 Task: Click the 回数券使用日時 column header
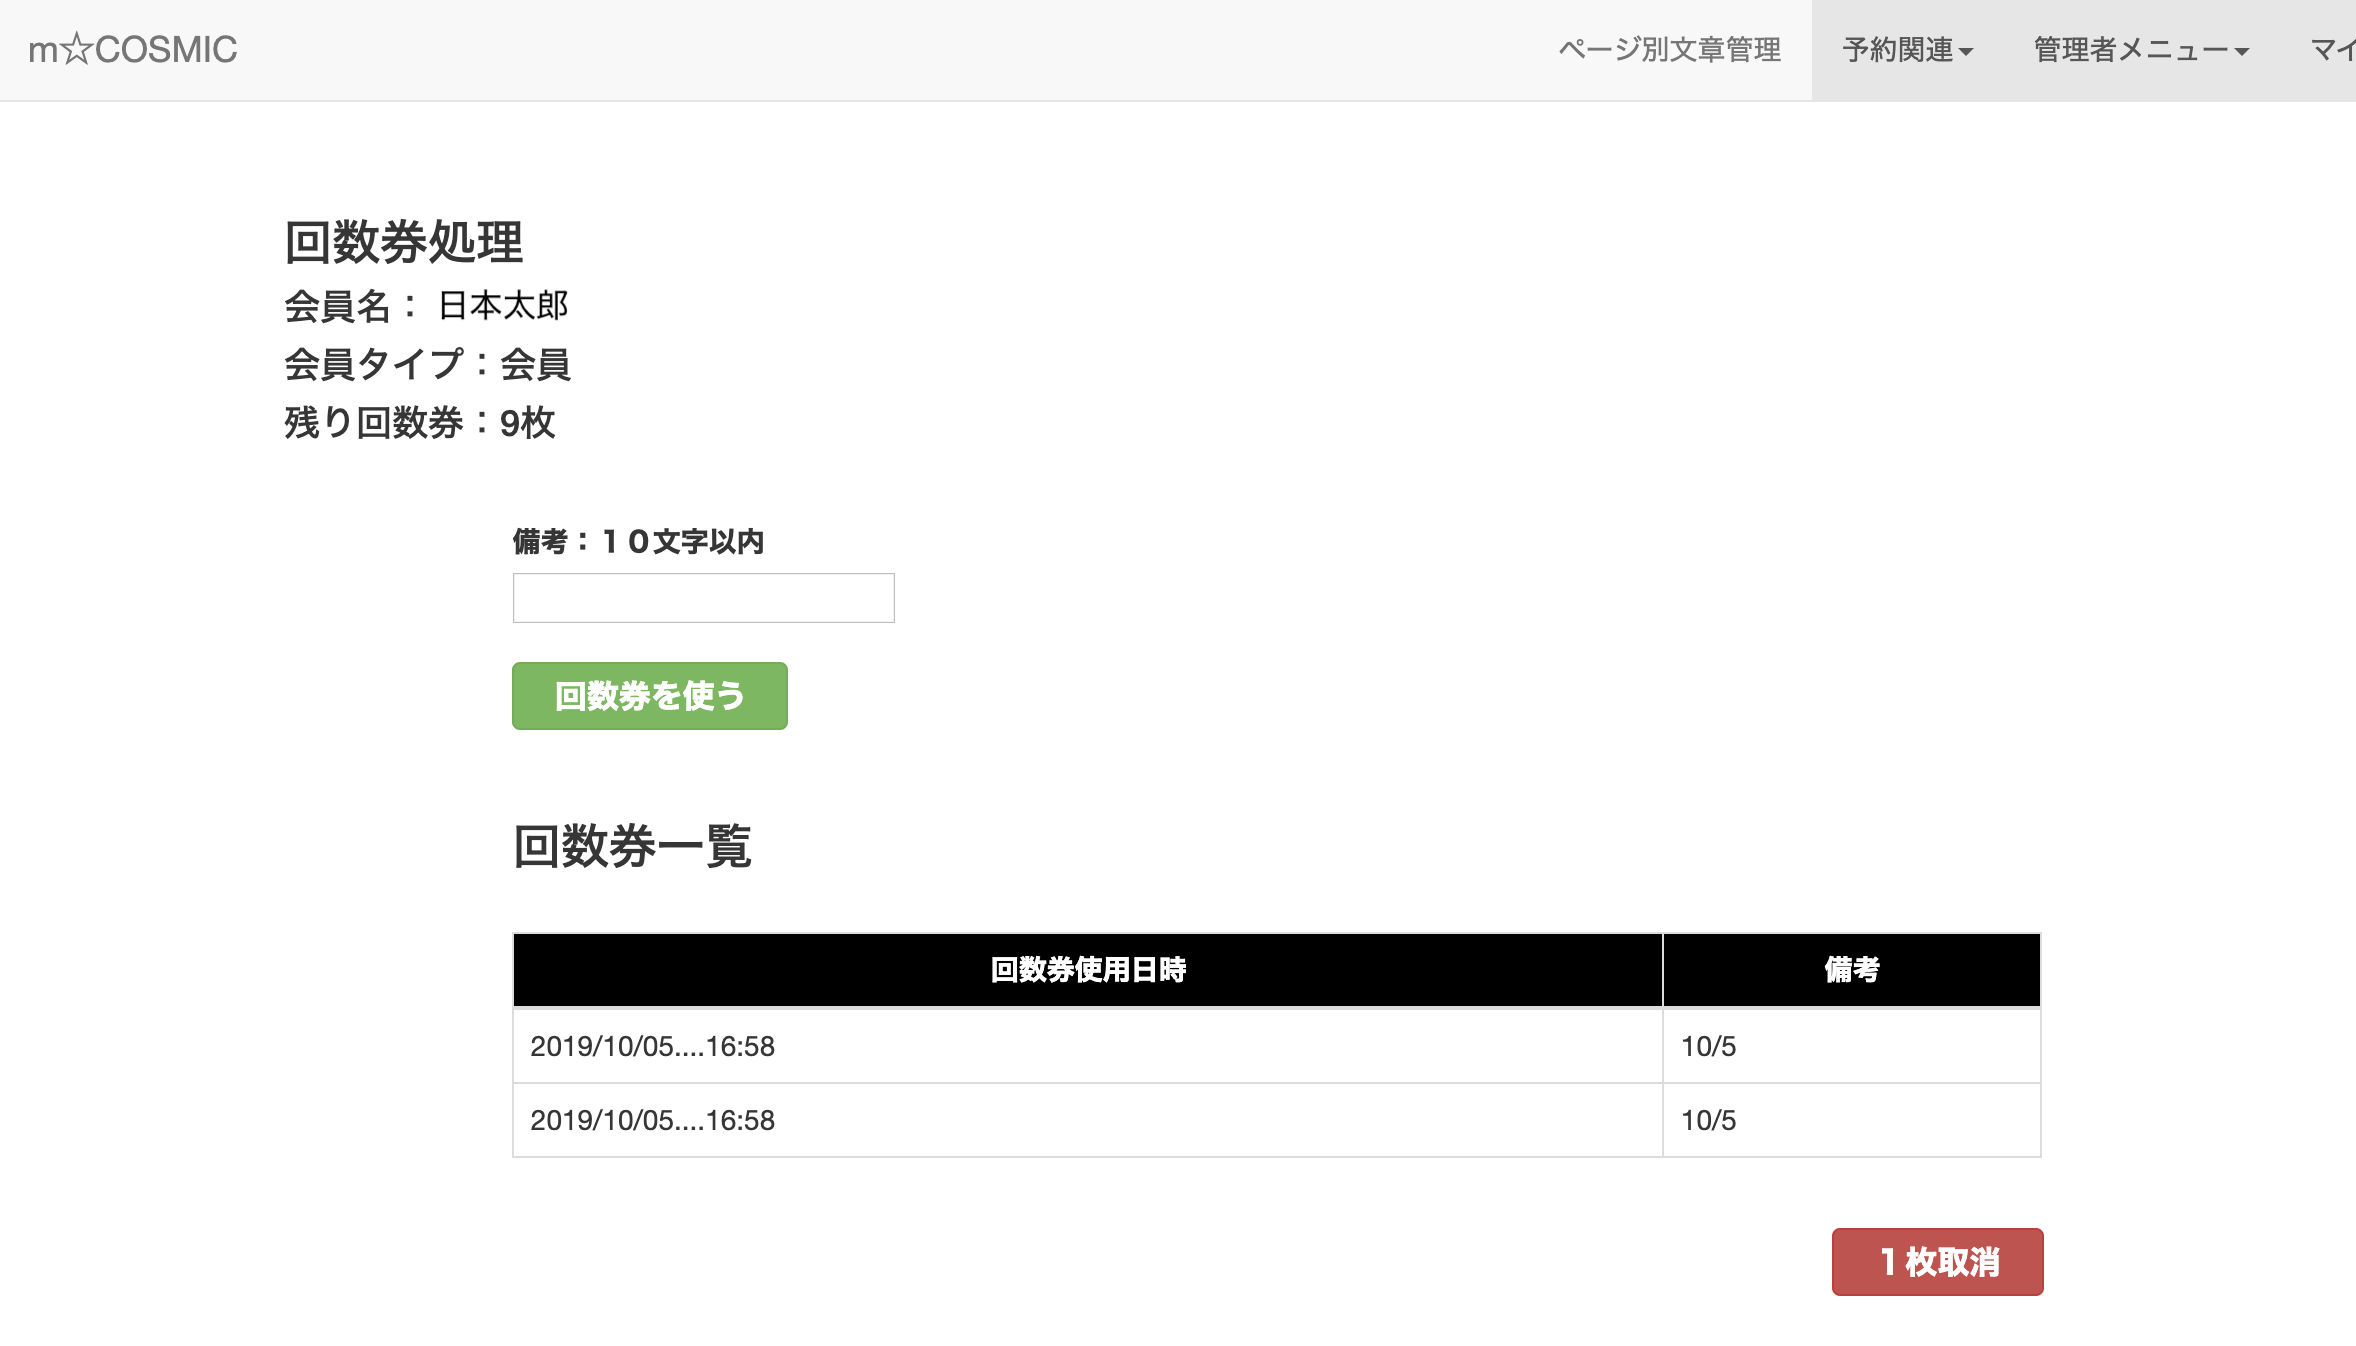1087,969
